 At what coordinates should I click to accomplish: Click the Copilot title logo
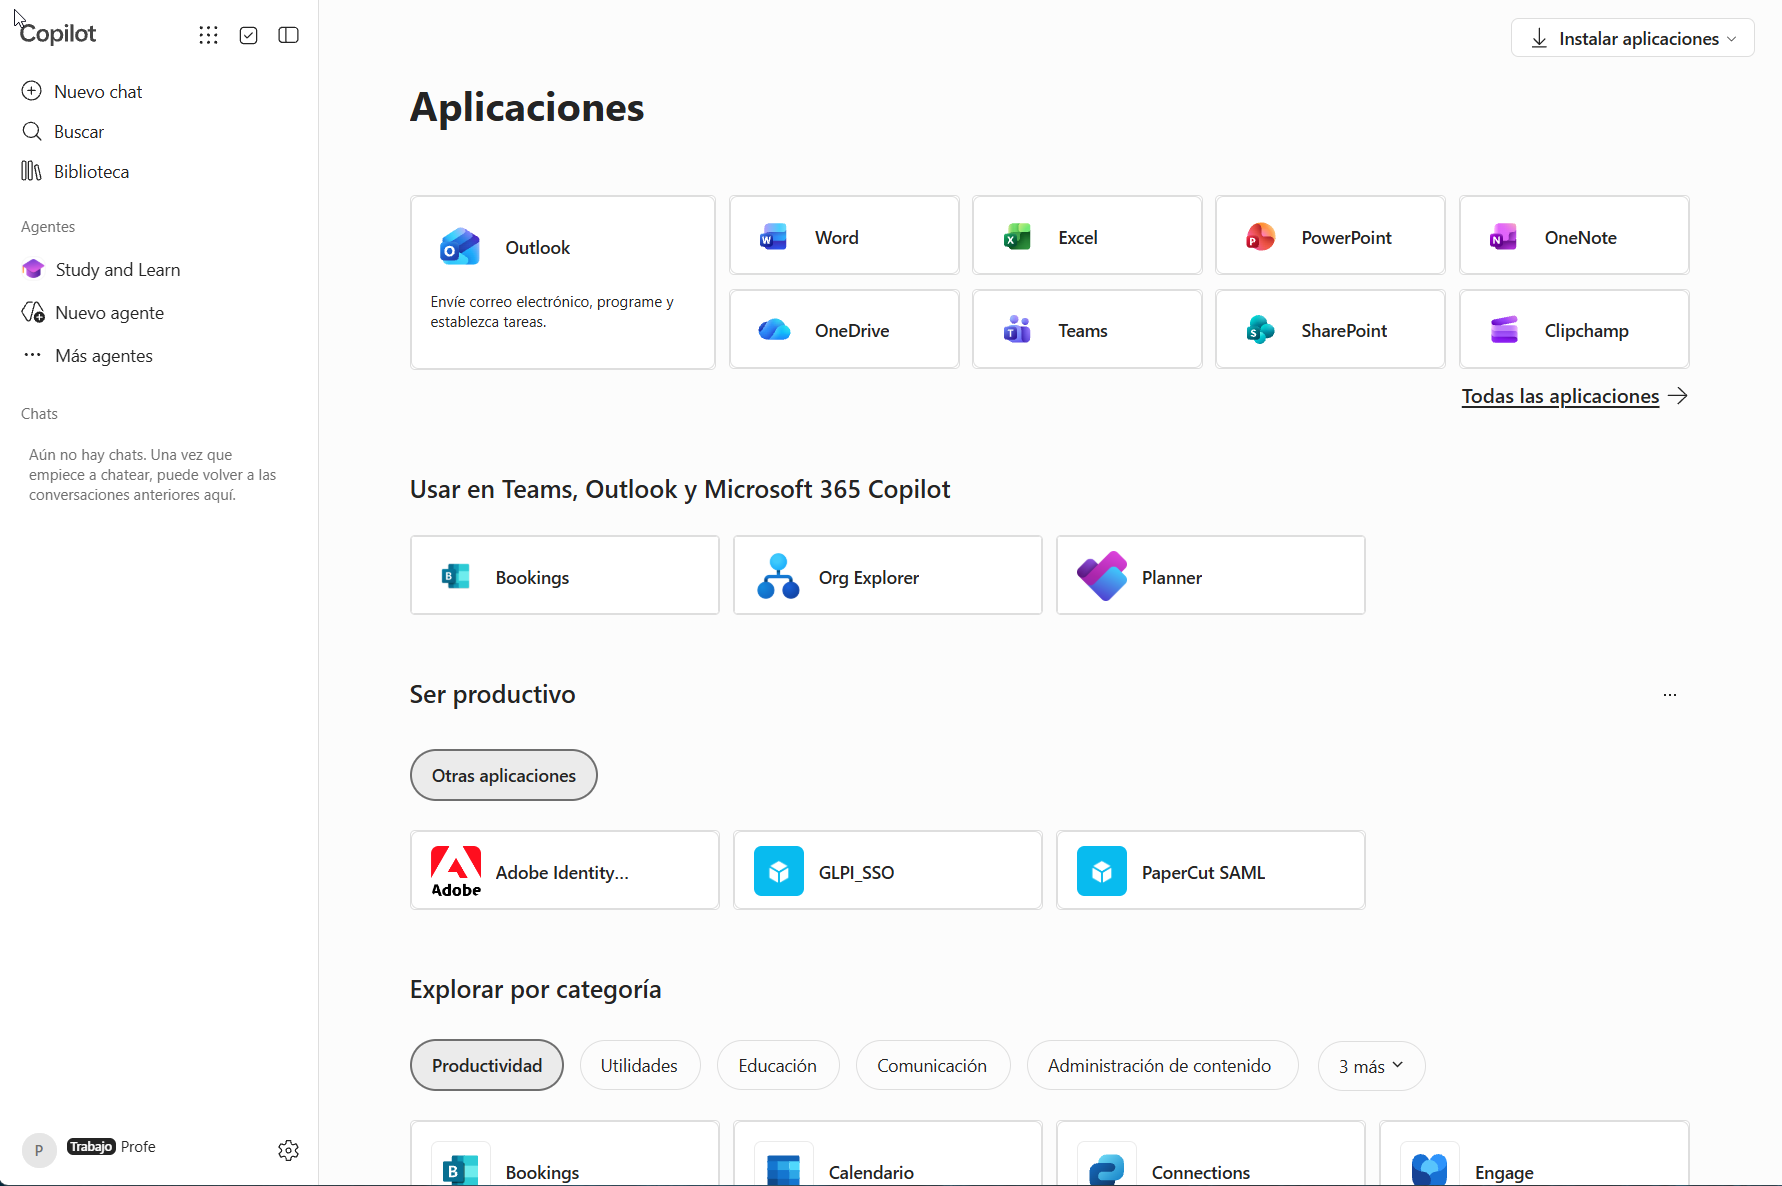58,33
